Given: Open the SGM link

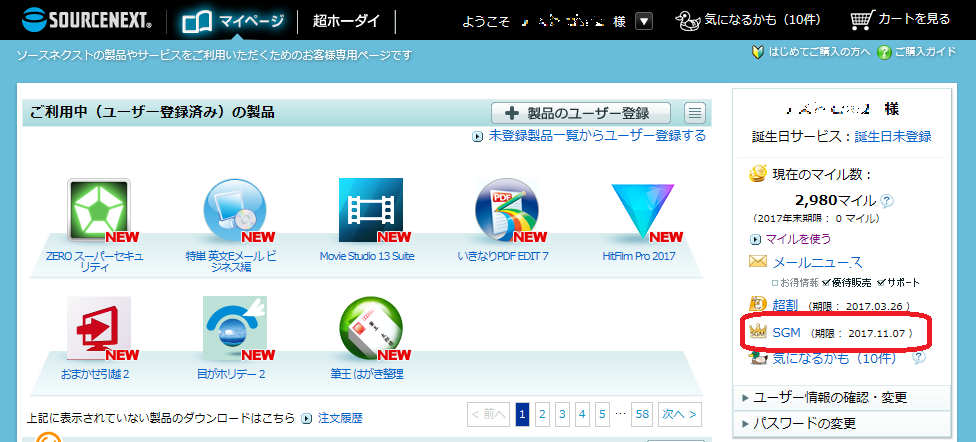Looking at the screenshot, I should (786, 333).
